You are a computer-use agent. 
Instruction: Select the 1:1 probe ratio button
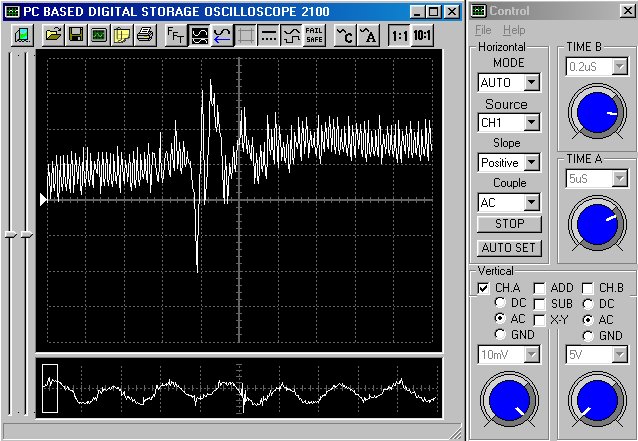click(399, 35)
